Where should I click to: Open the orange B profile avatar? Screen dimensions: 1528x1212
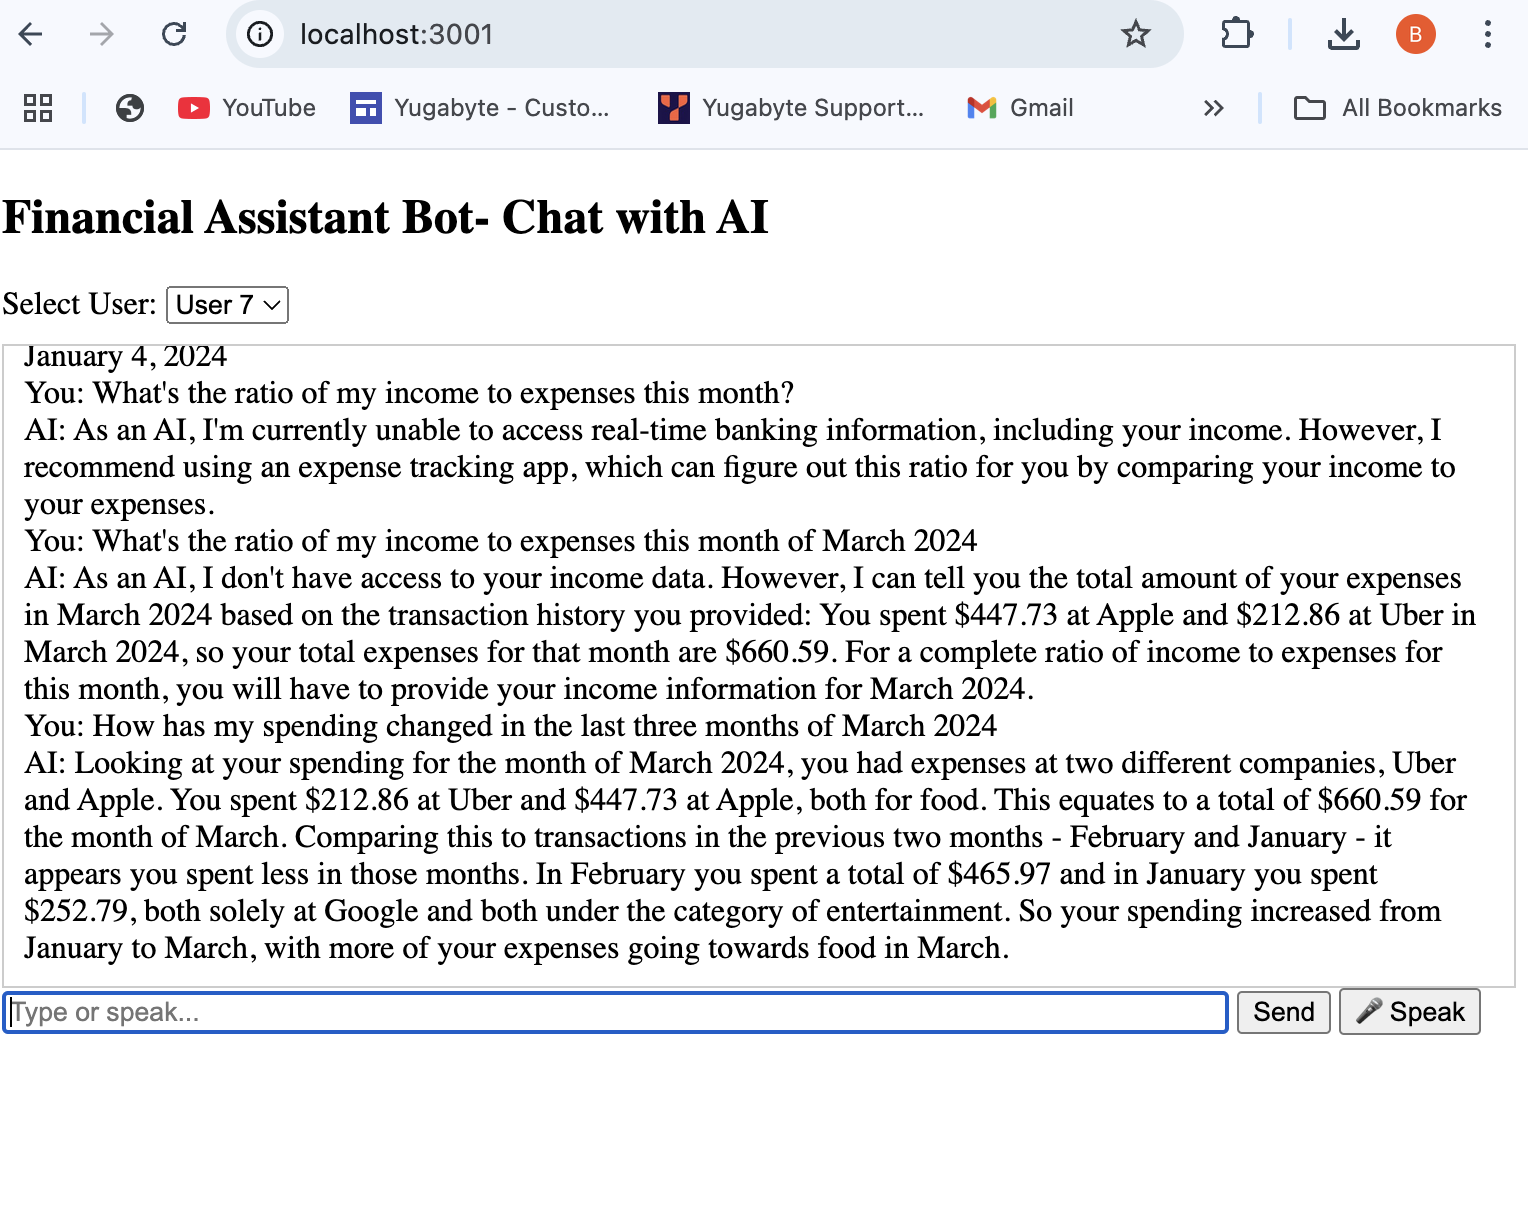tap(1415, 35)
